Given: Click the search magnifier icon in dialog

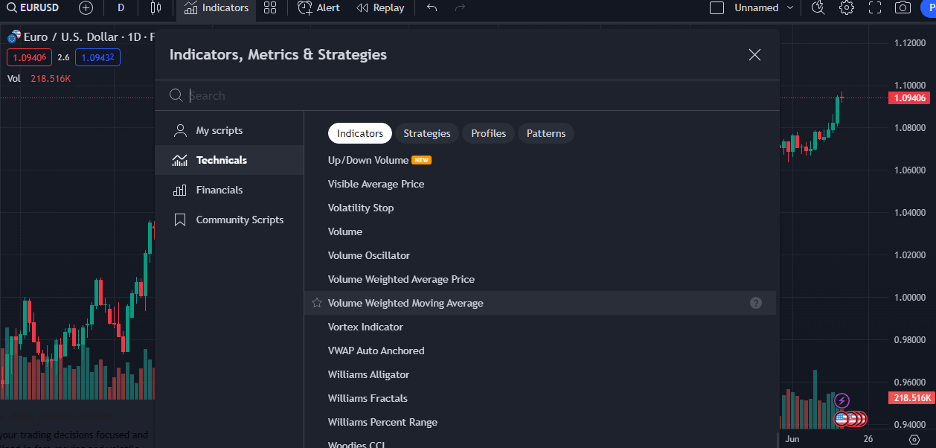Looking at the screenshot, I should pyautogui.click(x=176, y=96).
